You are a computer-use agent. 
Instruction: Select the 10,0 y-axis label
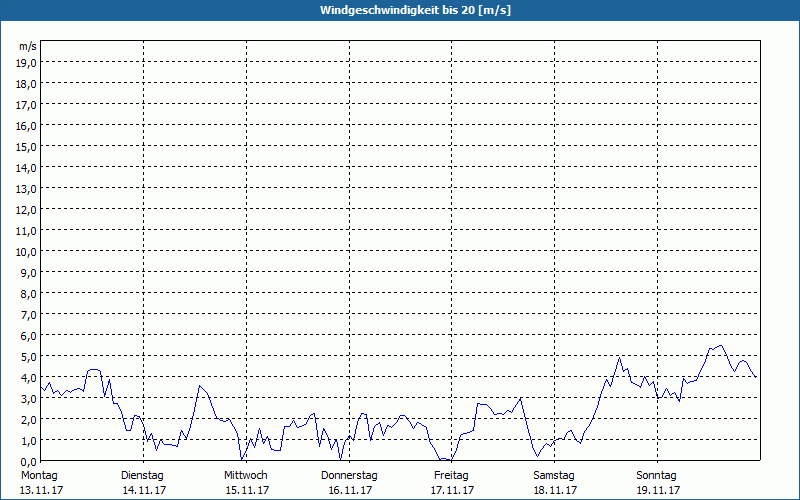tap(27, 251)
